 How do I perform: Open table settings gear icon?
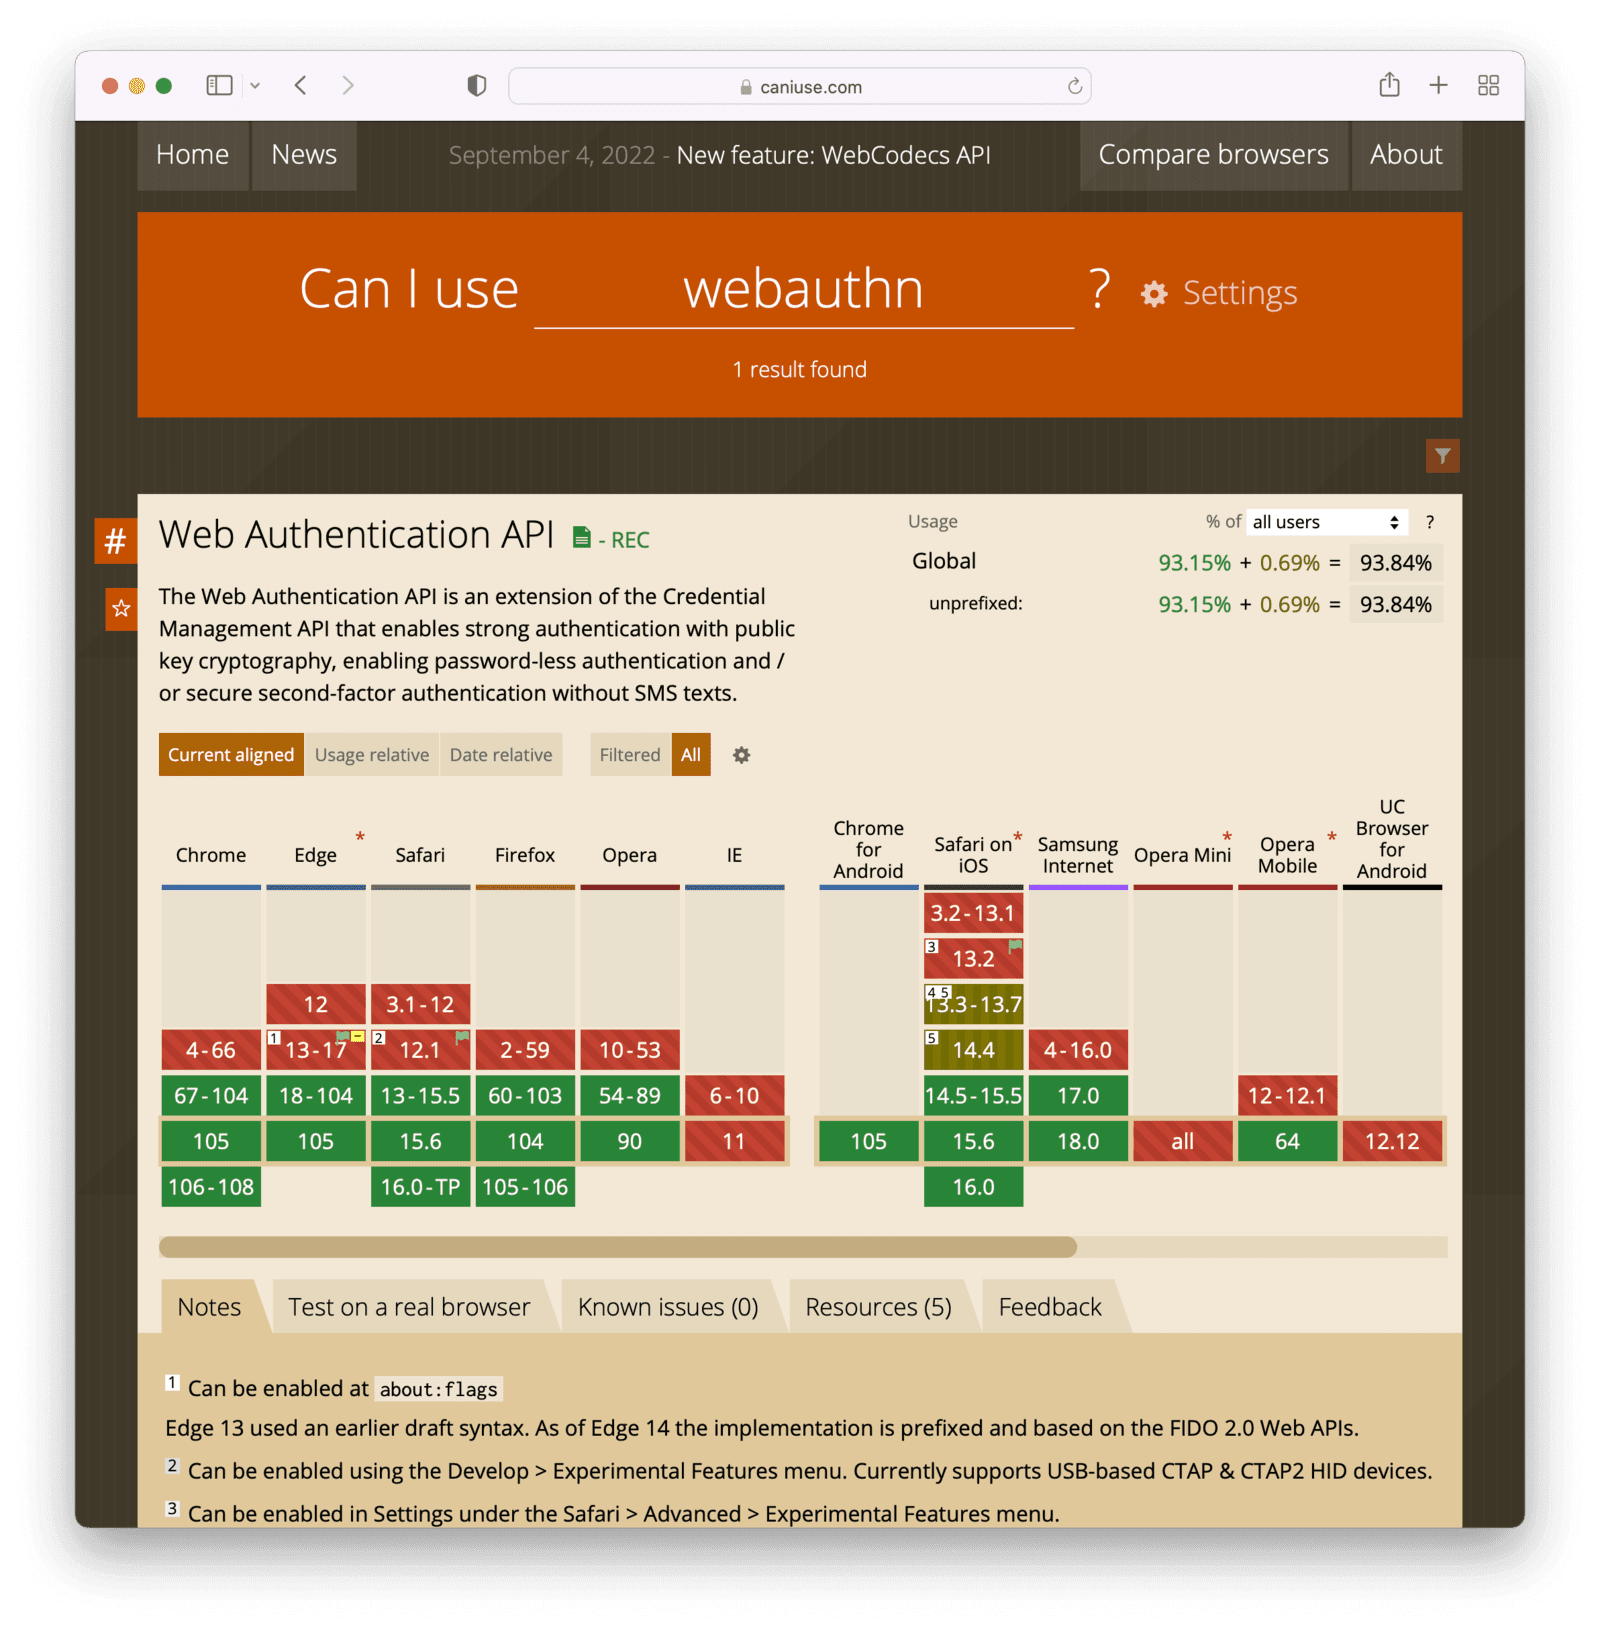click(x=741, y=755)
